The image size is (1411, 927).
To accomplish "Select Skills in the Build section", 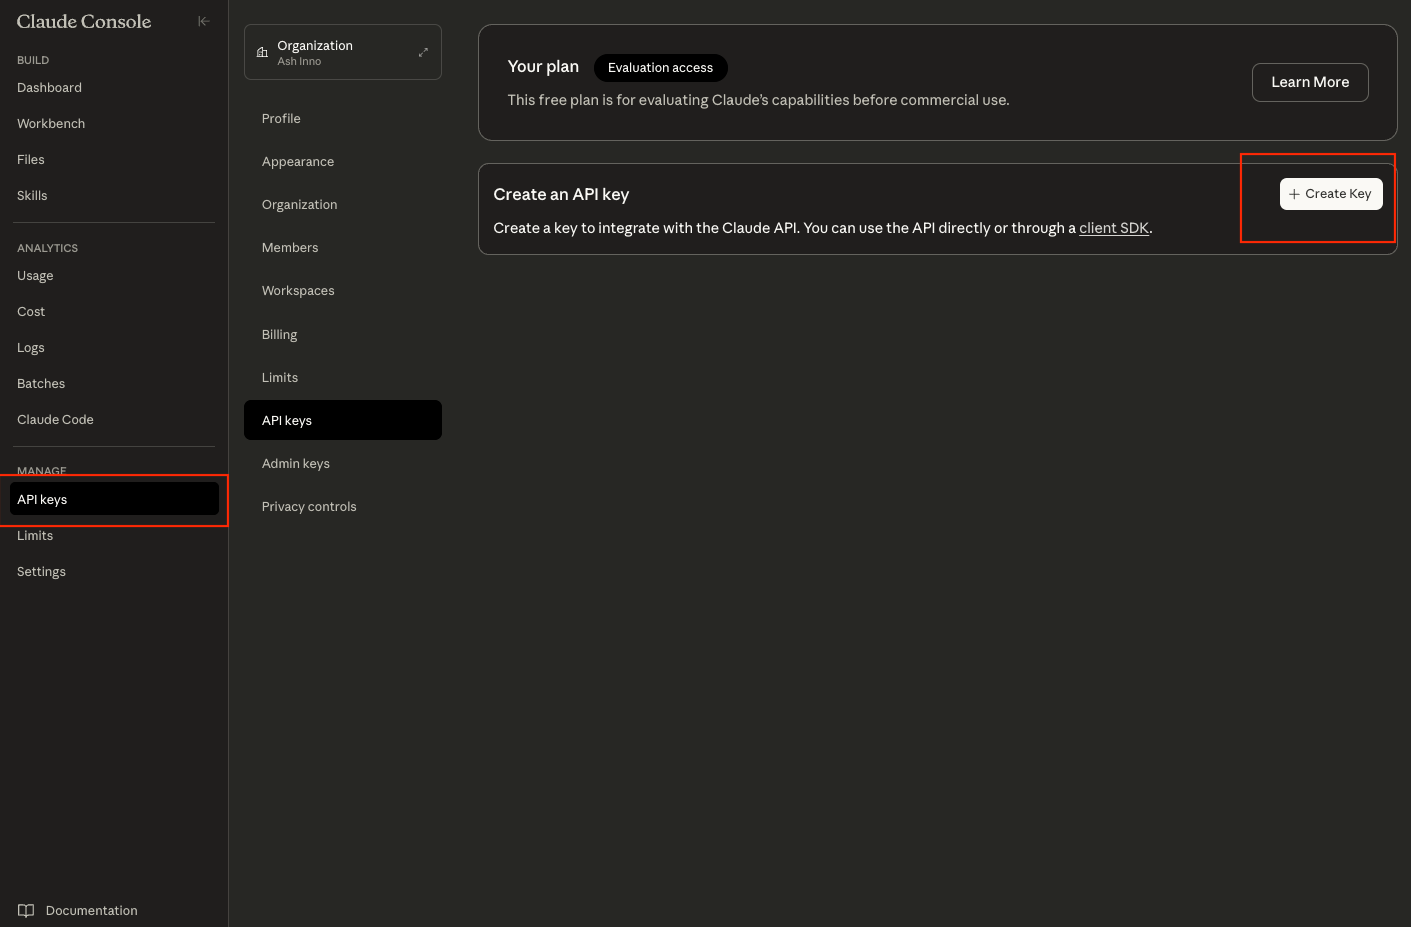I will 32,196.
